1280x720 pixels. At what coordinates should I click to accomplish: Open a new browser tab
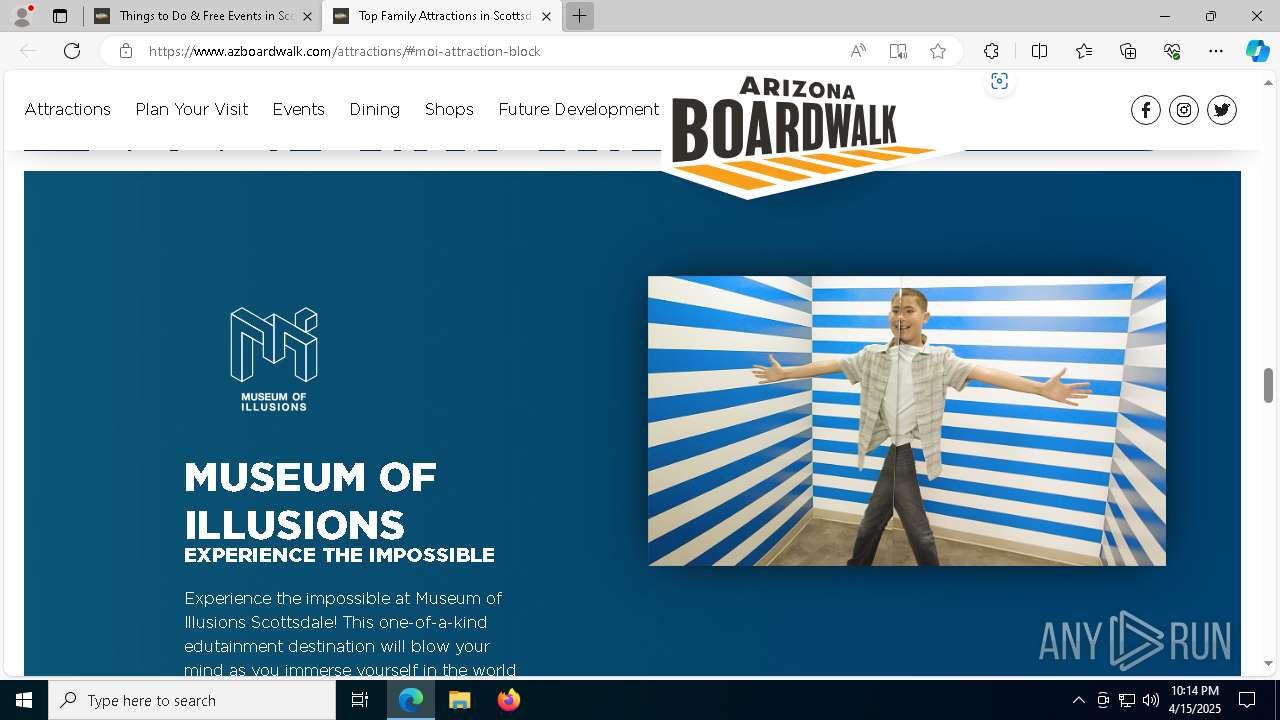tap(579, 16)
